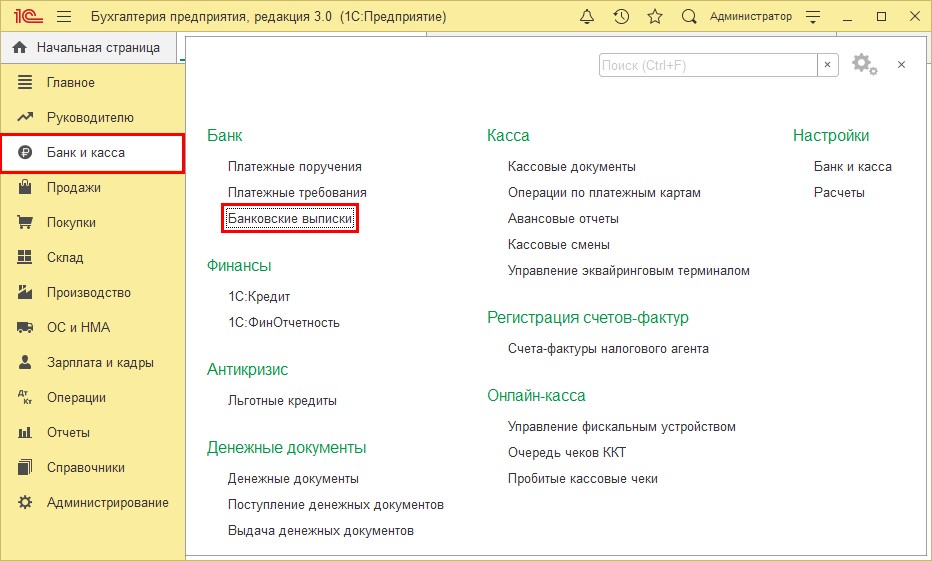
Task: Click the Операции Дт/Кт icon
Action: [25, 397]
